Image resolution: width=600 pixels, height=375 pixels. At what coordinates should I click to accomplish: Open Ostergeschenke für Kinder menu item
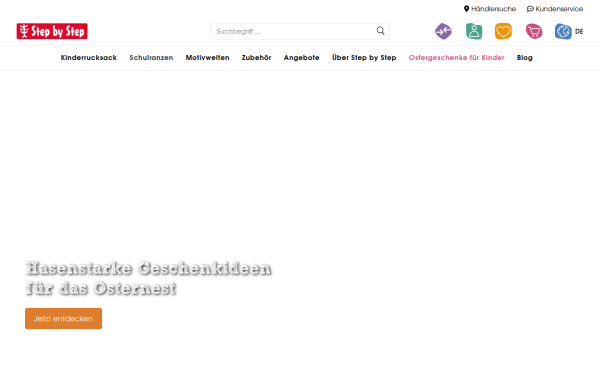[457, 58]
